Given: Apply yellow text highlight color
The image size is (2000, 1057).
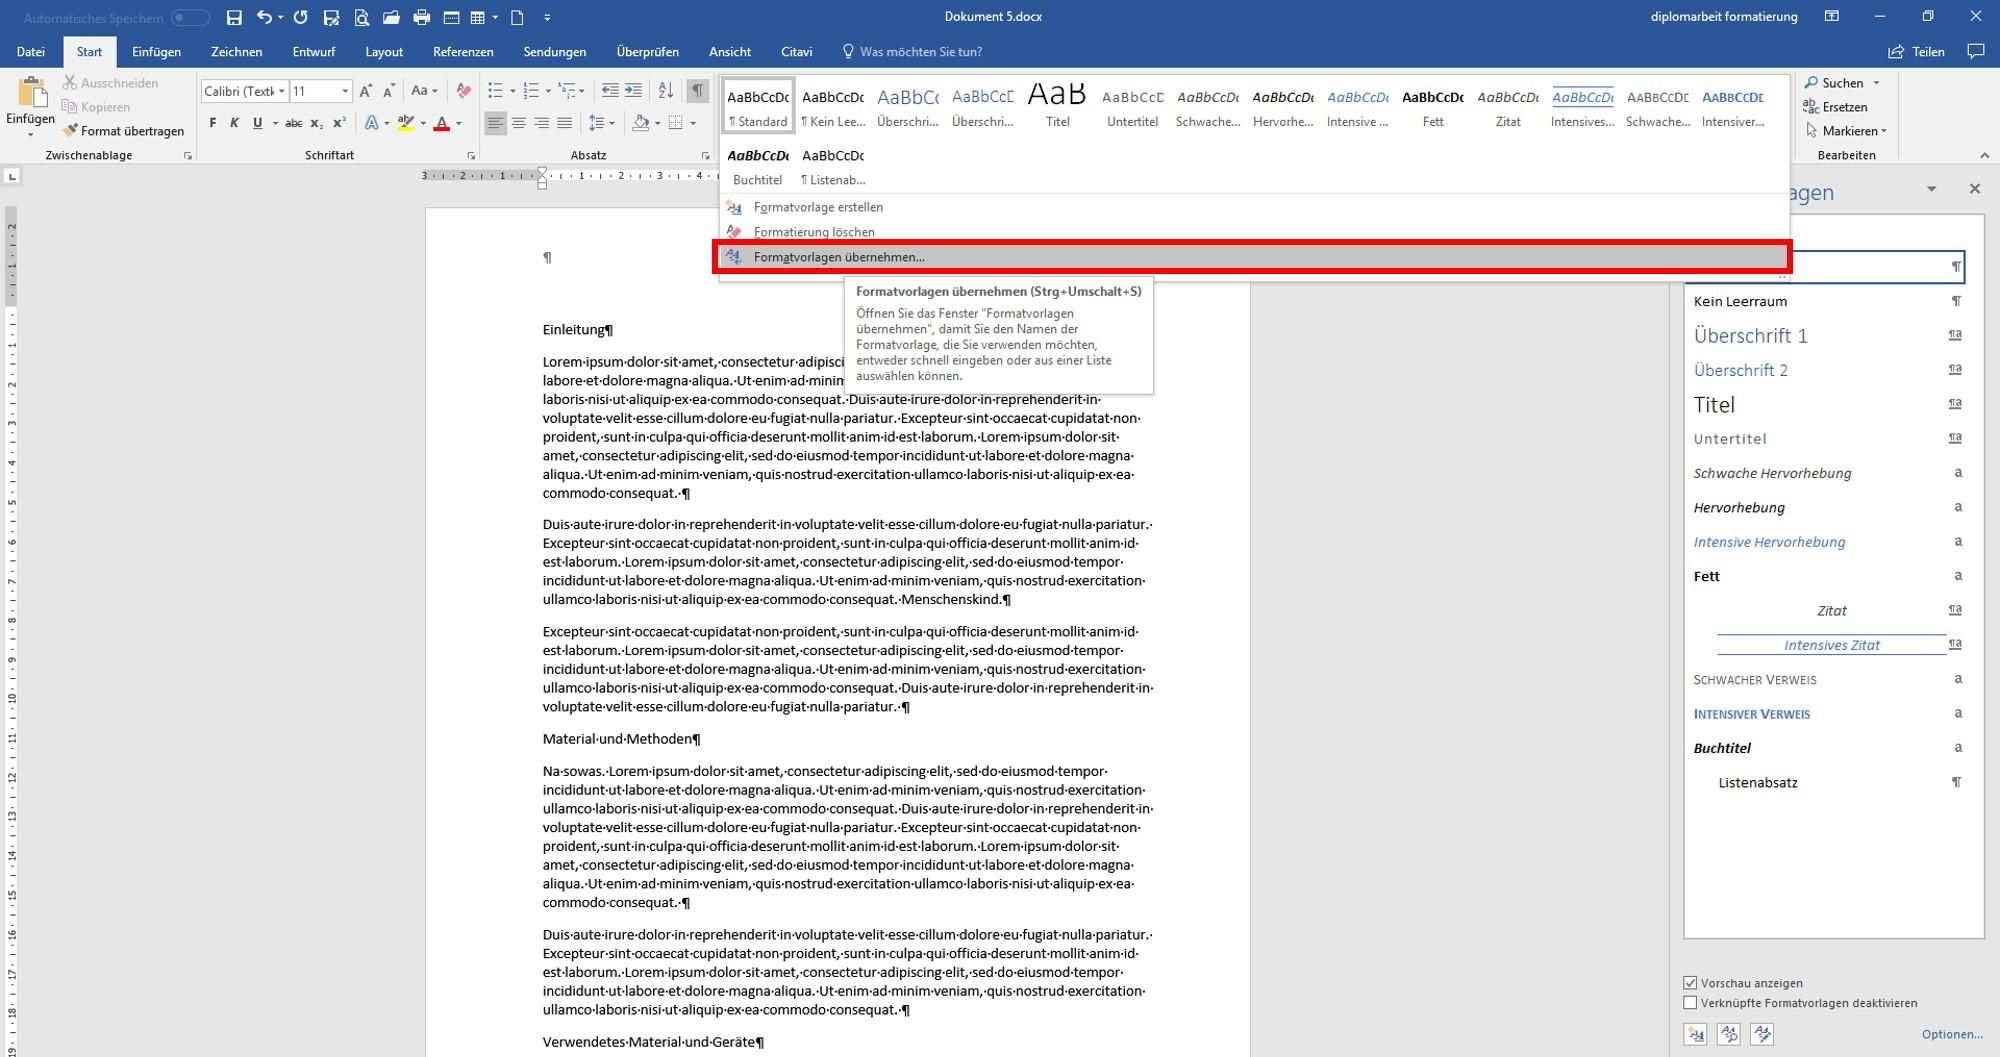Looking at the screenshot, I should click(x=405, y=123).
